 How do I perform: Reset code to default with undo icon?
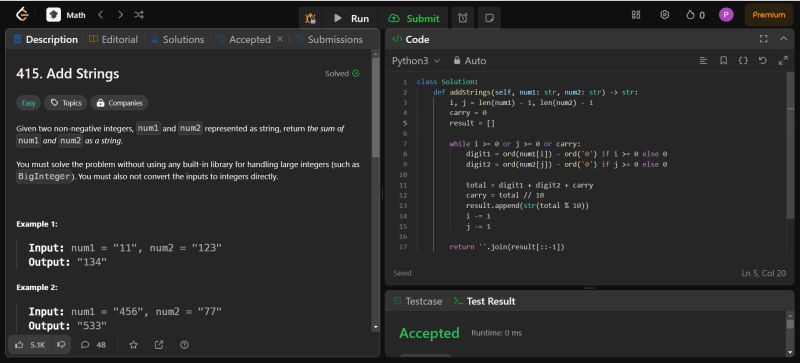point(763,61)
